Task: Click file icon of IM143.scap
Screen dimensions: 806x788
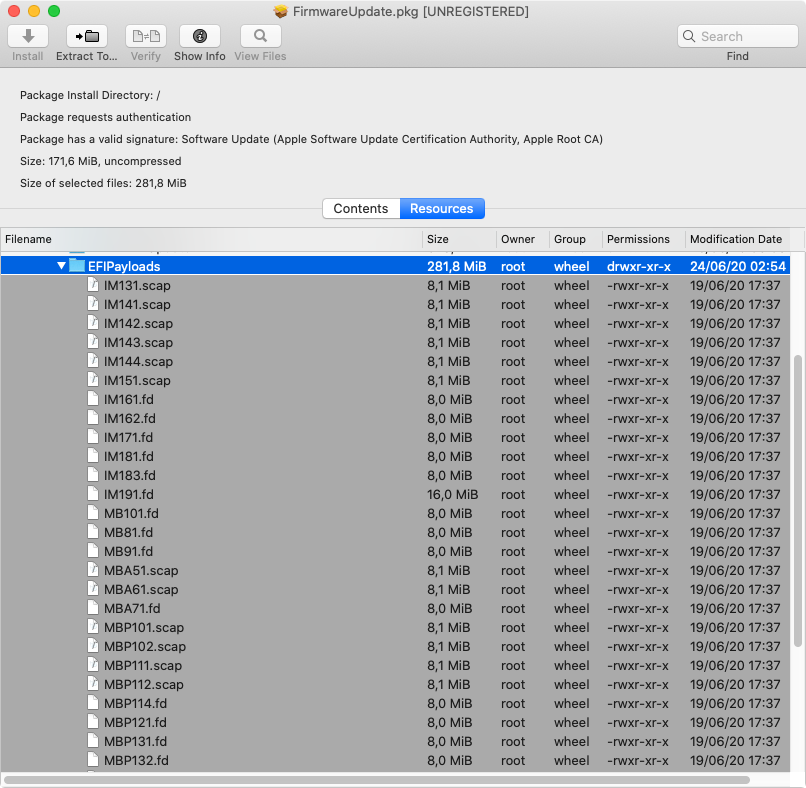Action: tap(93, 342)
